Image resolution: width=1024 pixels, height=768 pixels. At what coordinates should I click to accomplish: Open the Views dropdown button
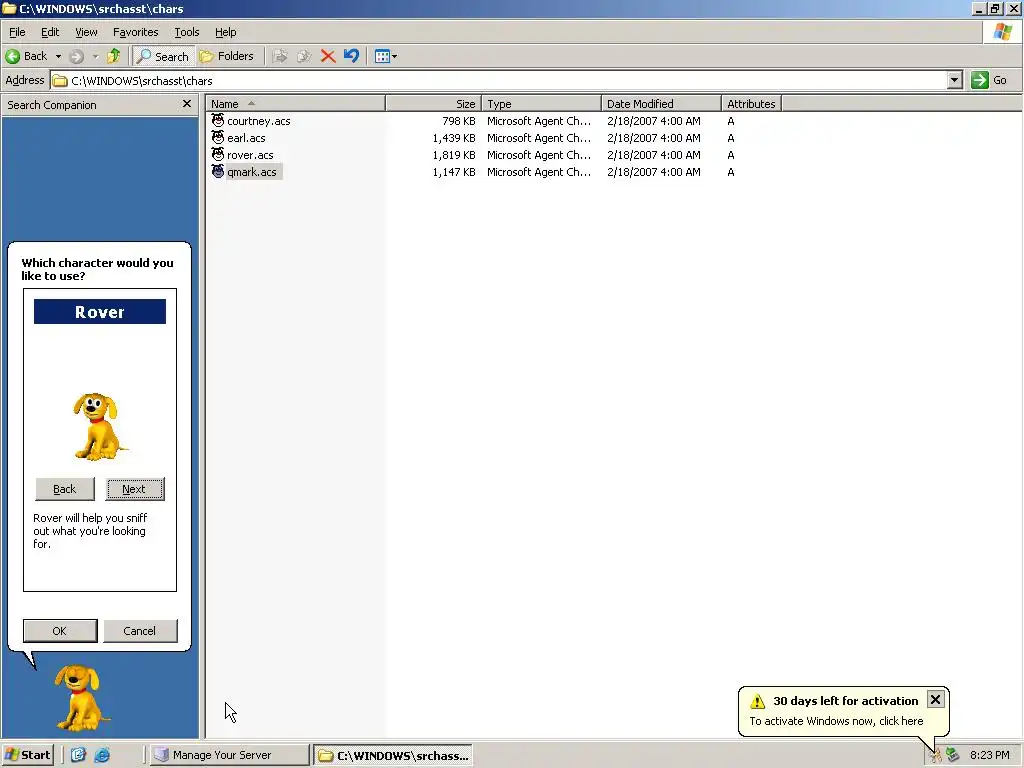386,56
